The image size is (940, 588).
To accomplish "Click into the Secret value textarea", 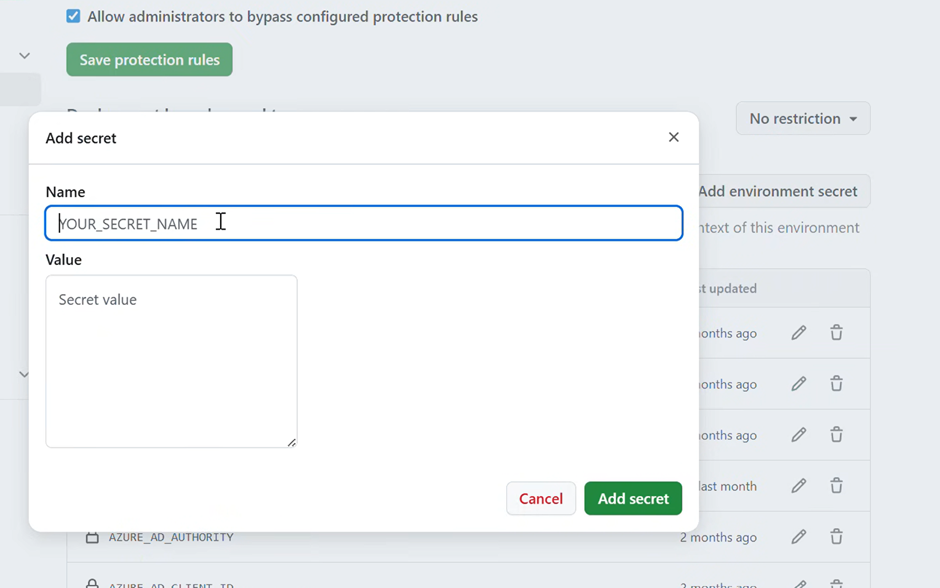I will pos(171,361).
